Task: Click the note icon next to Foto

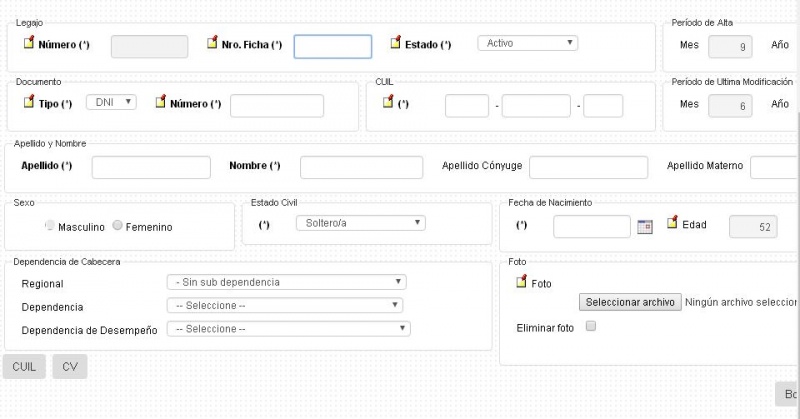Action: [521, 282]
